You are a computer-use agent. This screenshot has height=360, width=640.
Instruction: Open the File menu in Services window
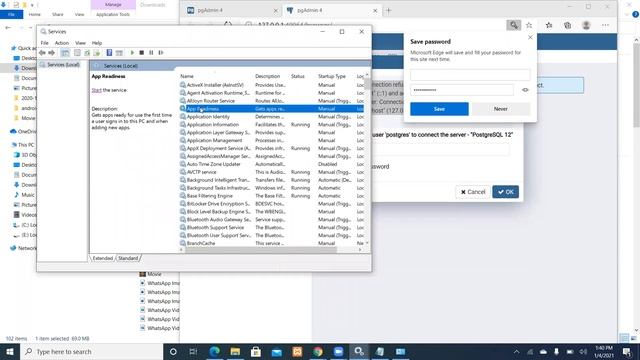point(44,43)
